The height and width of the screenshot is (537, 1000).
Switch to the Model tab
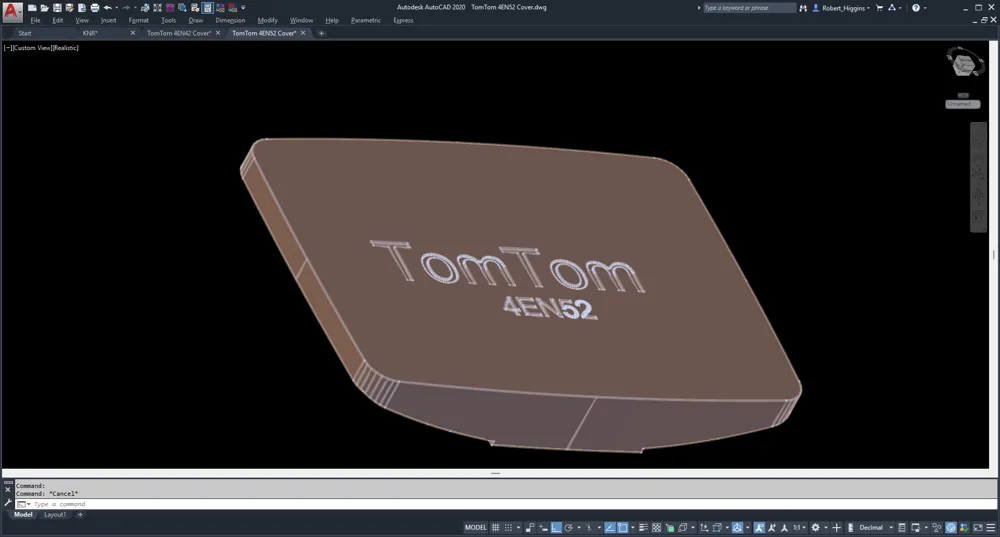point(23,515)
